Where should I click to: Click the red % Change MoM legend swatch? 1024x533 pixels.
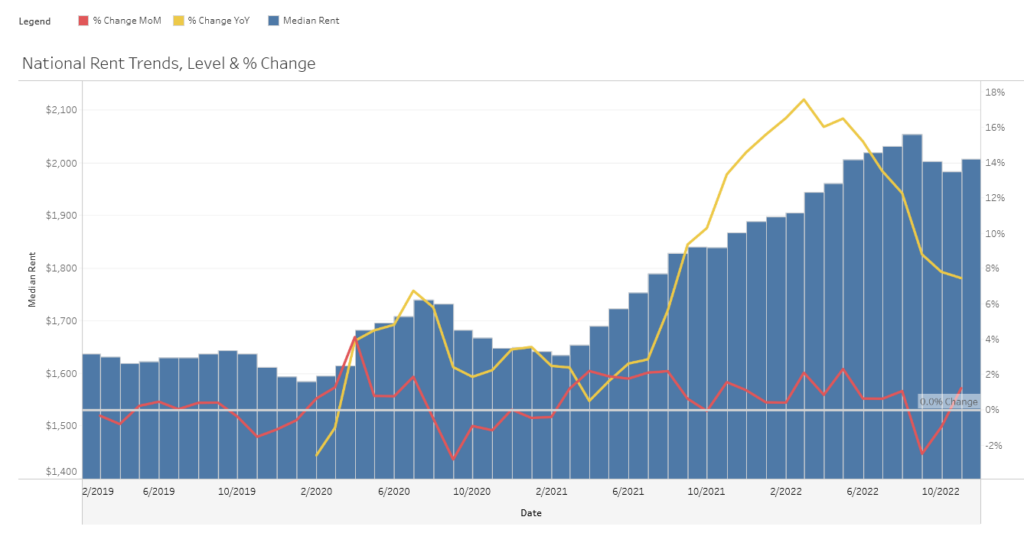tap(85, 20)
